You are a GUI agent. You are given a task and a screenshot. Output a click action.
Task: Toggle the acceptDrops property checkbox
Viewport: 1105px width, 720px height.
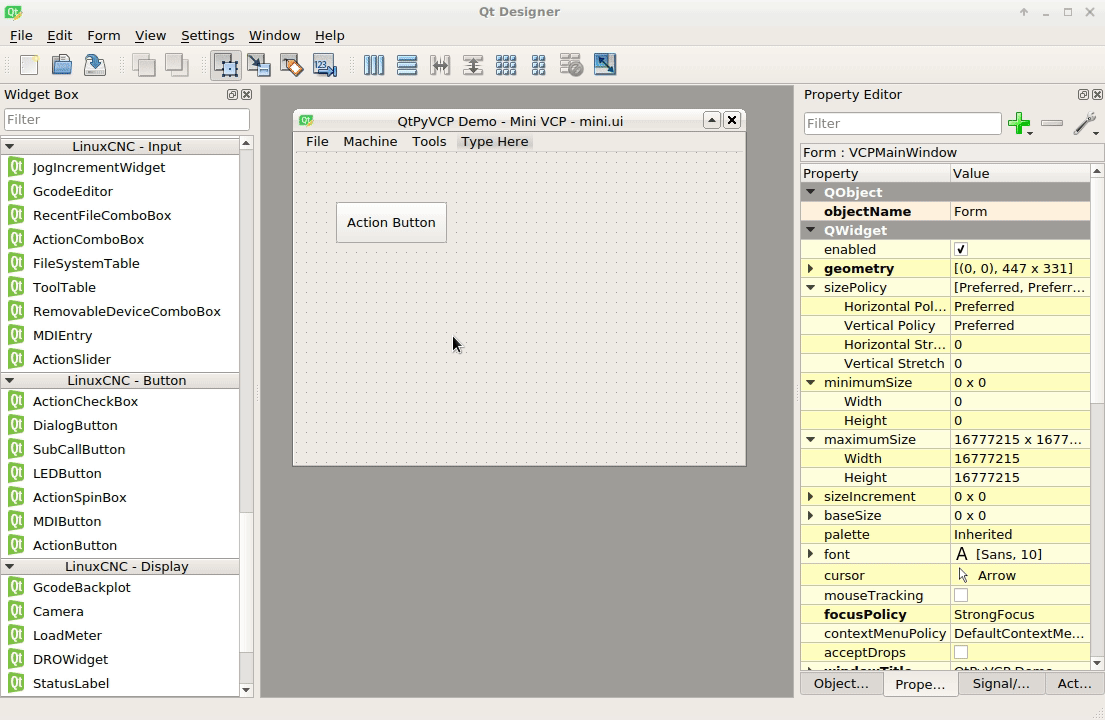click(961, 652)
